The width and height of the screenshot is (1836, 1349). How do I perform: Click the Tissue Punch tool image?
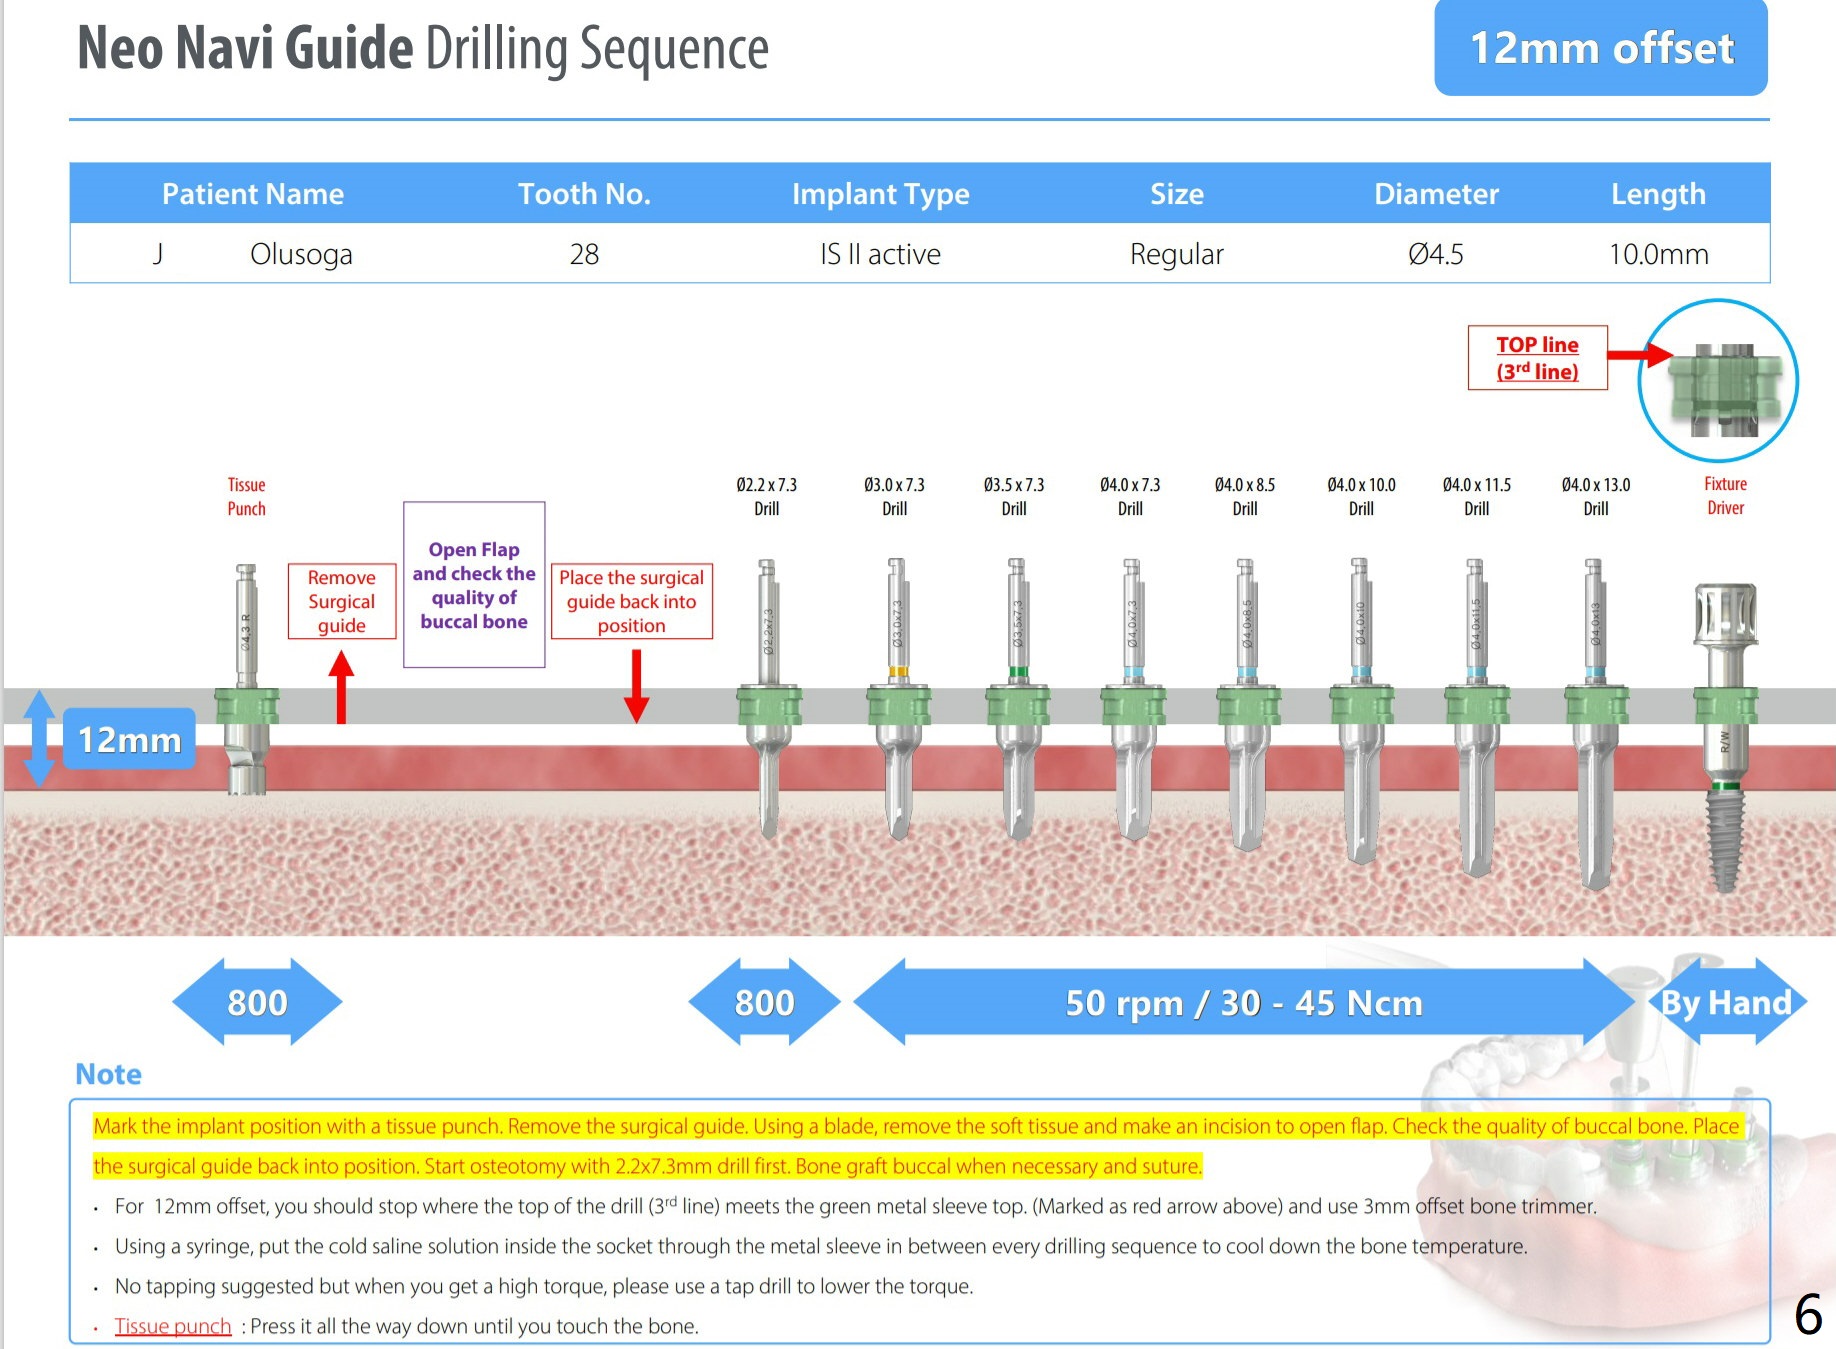[246, 680]
